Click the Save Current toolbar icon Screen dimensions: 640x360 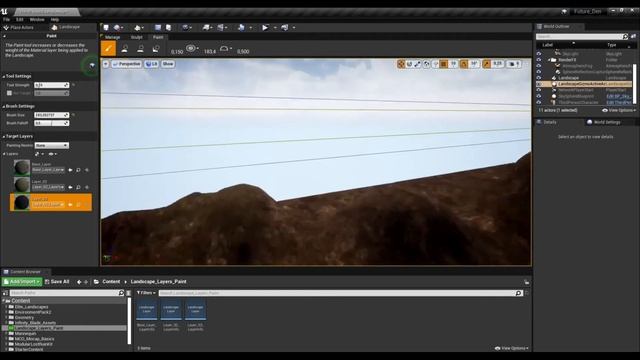click(106, 27)
